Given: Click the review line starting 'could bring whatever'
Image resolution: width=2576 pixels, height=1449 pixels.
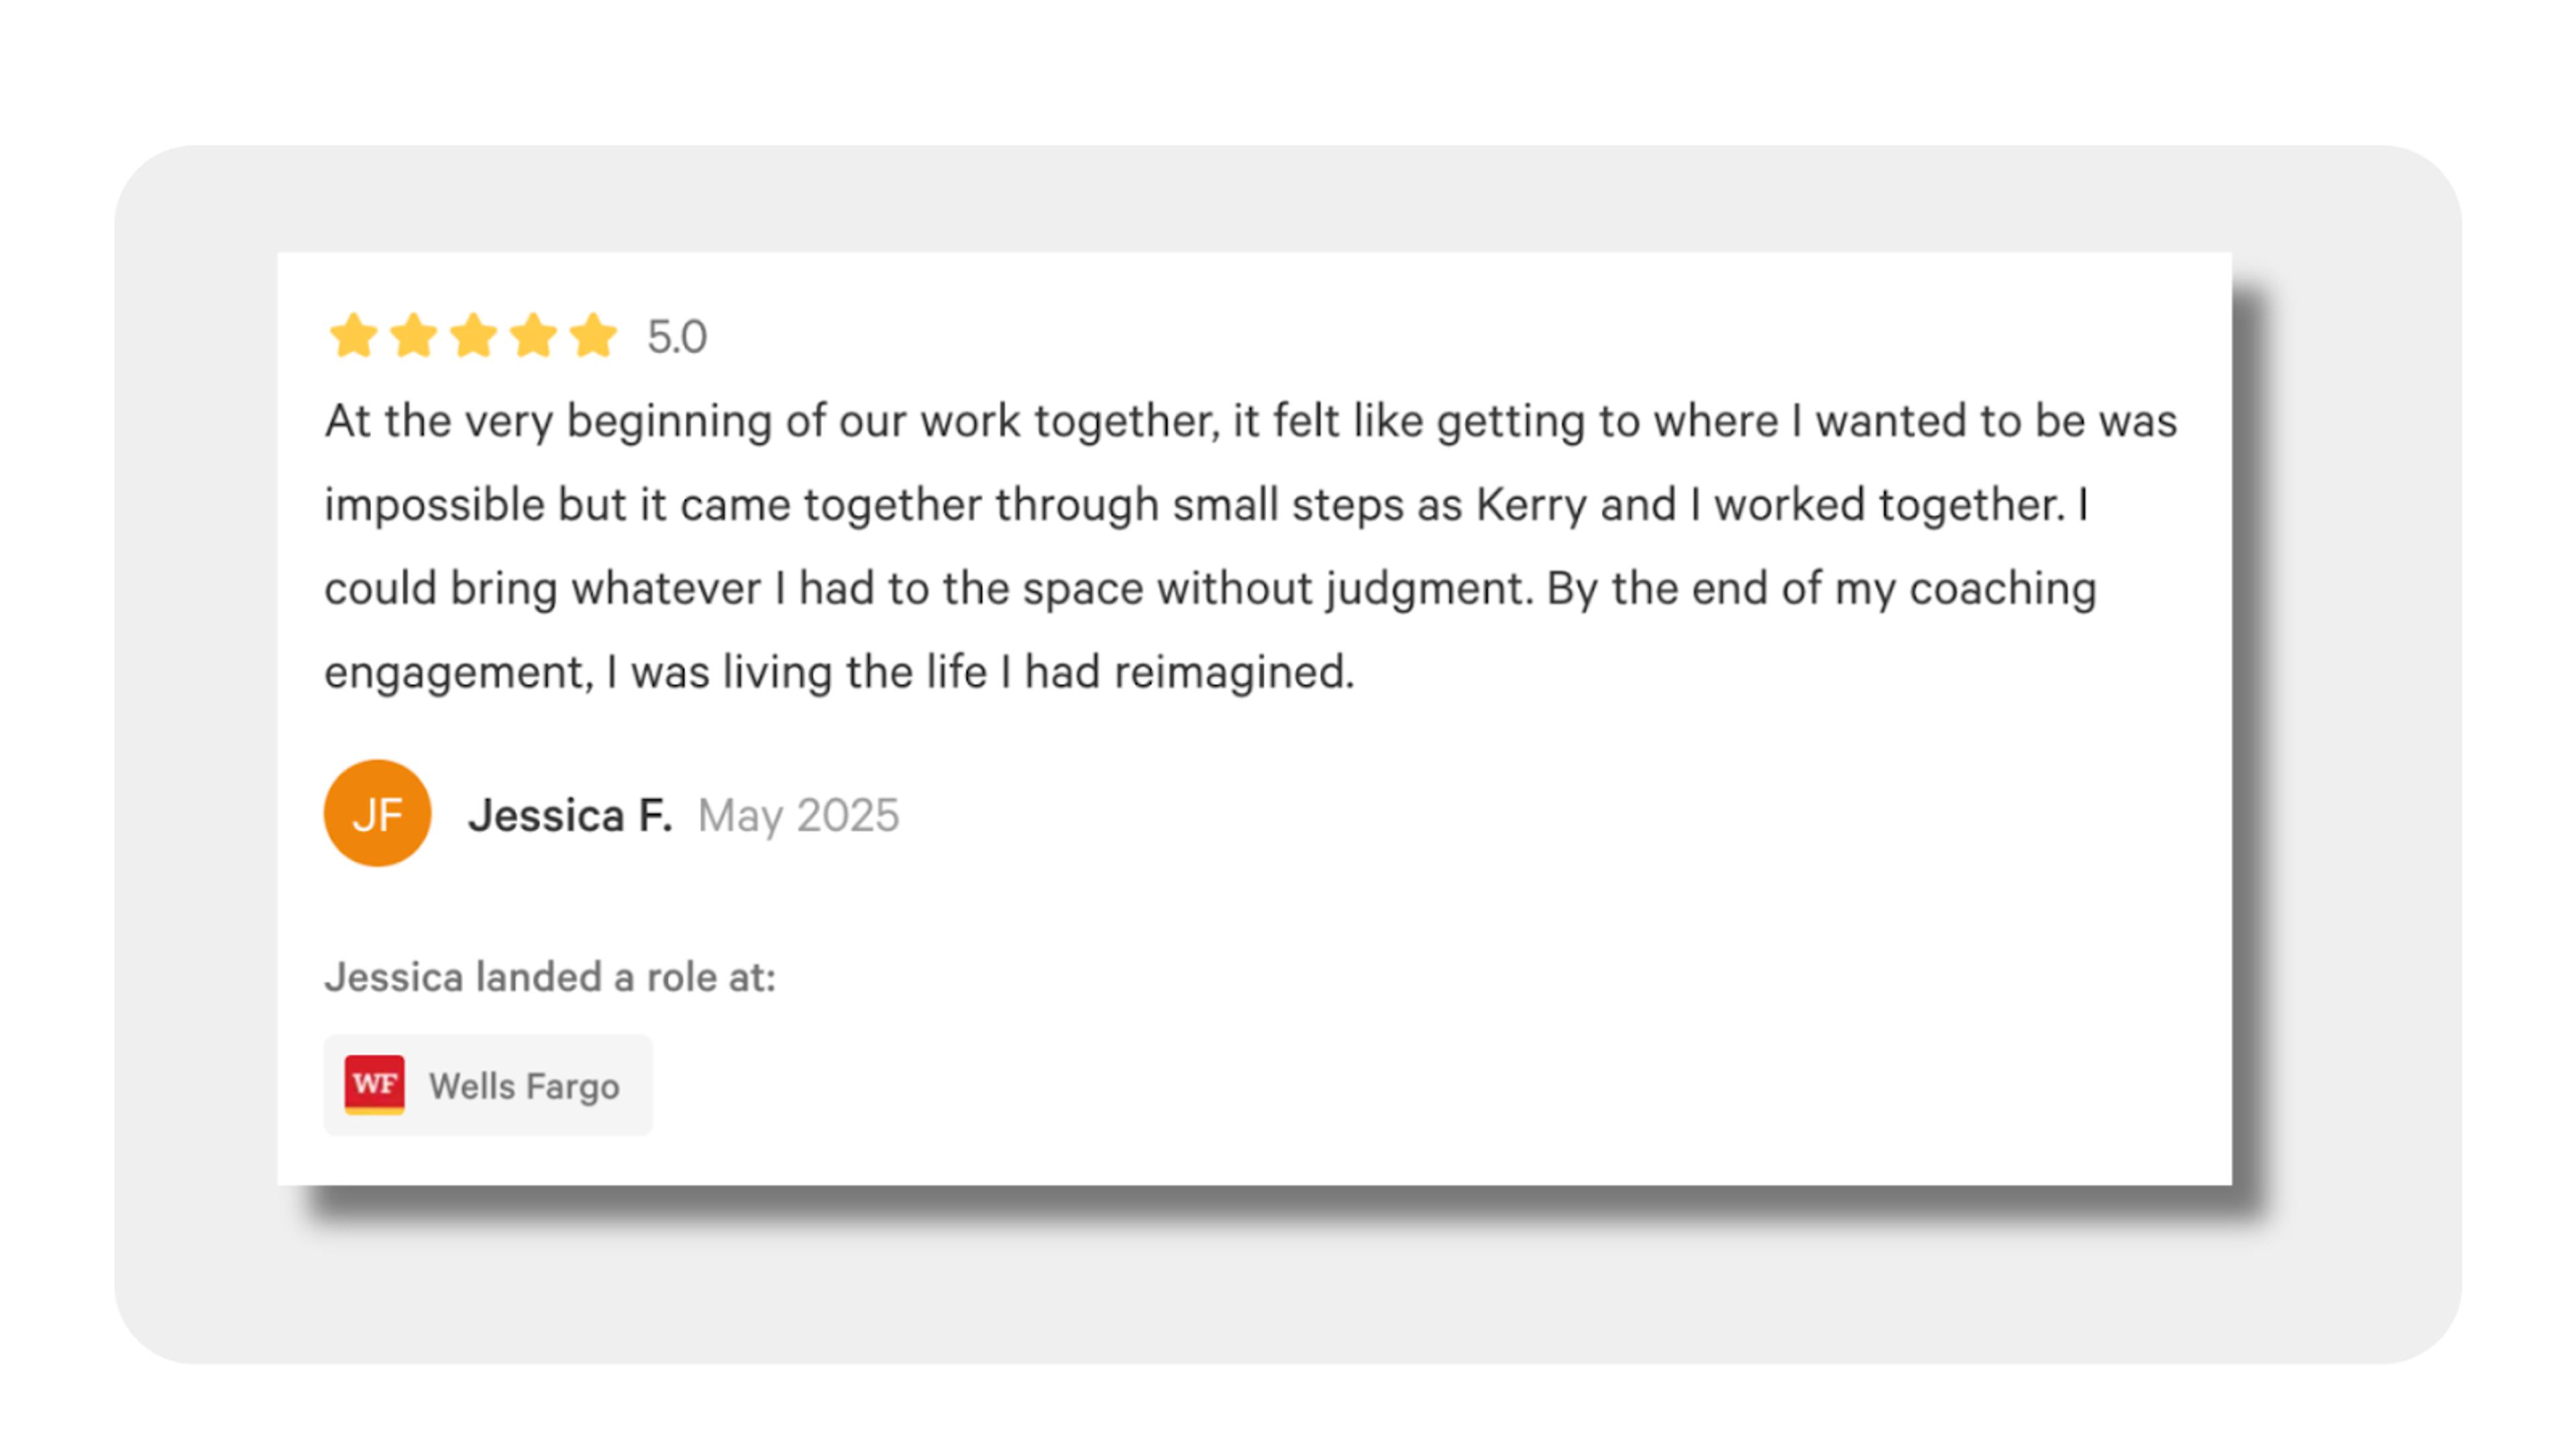Looking at the screenshot, I should [x=1210, y=589].
